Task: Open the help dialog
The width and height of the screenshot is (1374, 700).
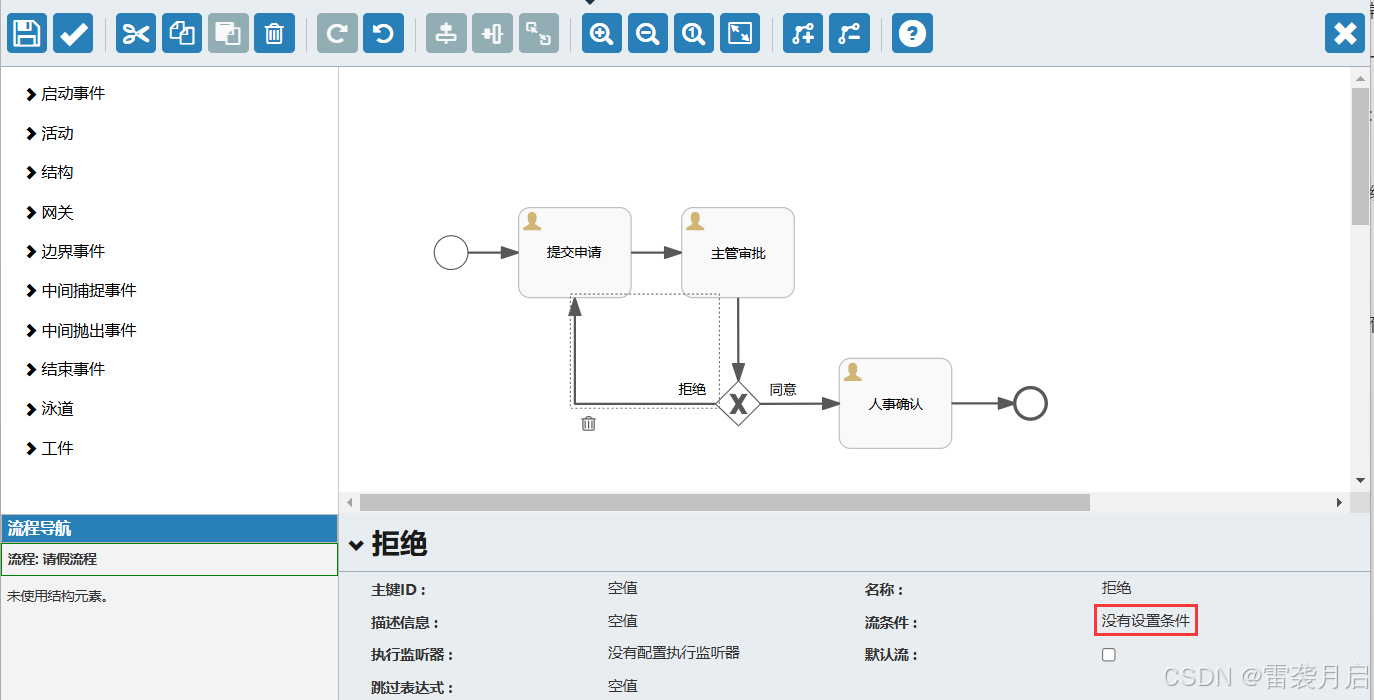Action: coord(912,33)
